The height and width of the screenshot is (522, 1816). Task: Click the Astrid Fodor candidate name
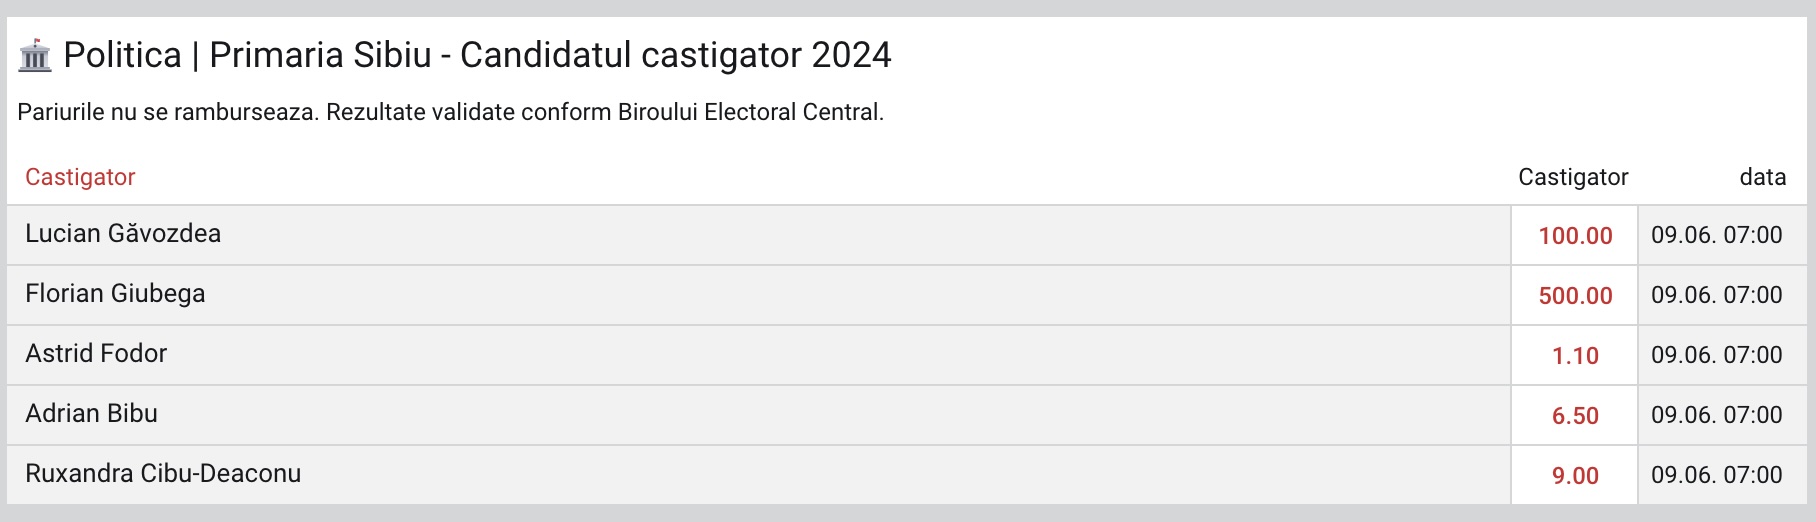96,354
